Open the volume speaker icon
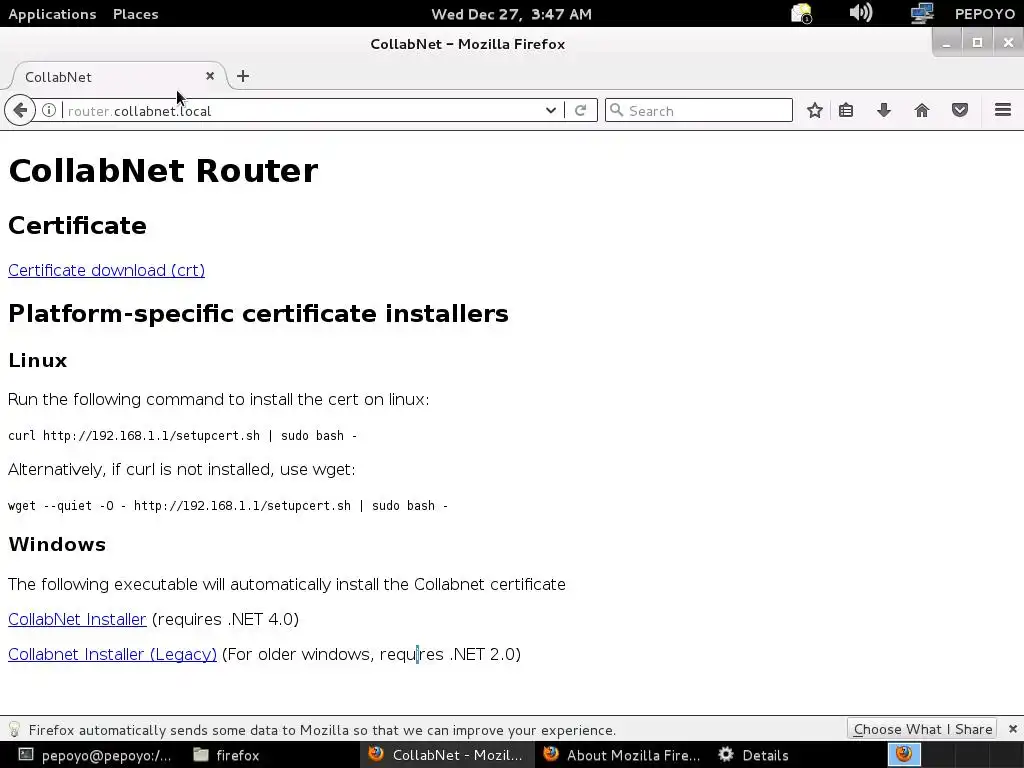Viewport: 1024px width, 768px height. point(861,13)
